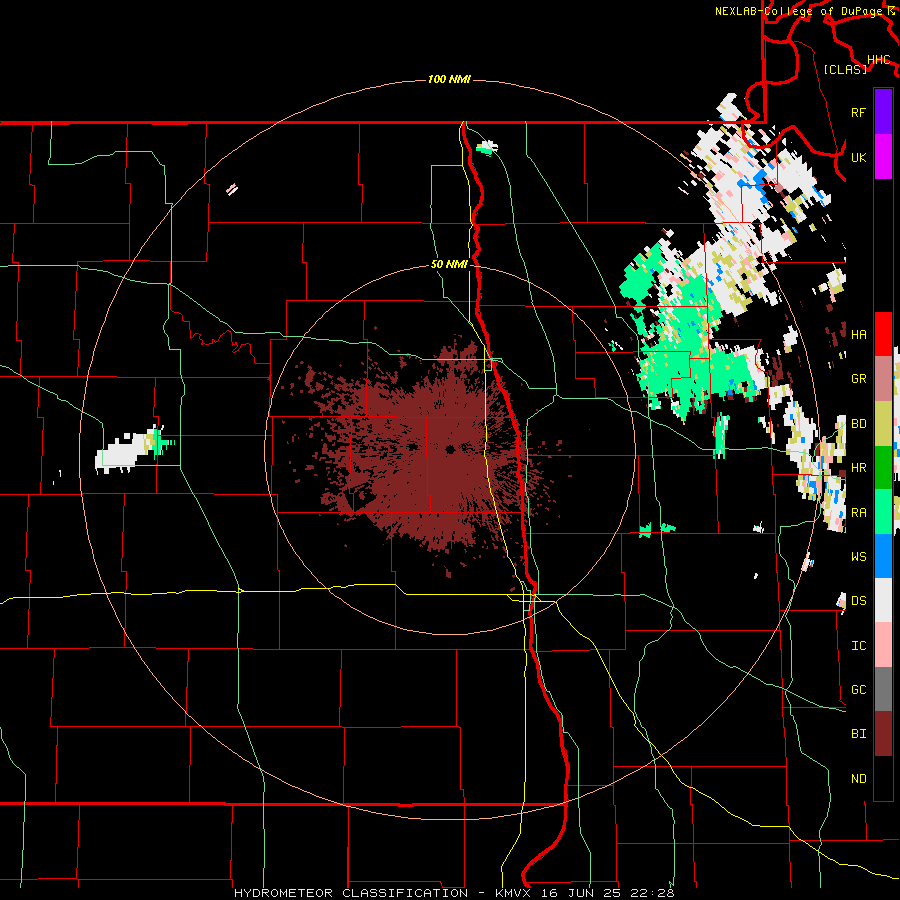Viewport: 900px width, 900px height.
Task: Click the DS legend label
Action: coord(858,600)
